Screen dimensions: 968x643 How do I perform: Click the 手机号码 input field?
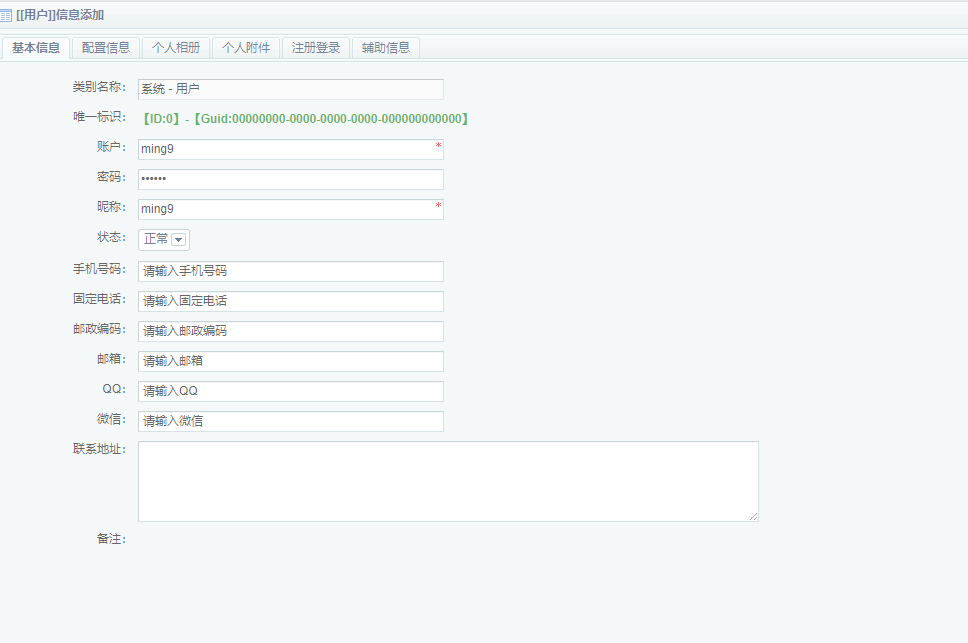[x=290, y=271]
